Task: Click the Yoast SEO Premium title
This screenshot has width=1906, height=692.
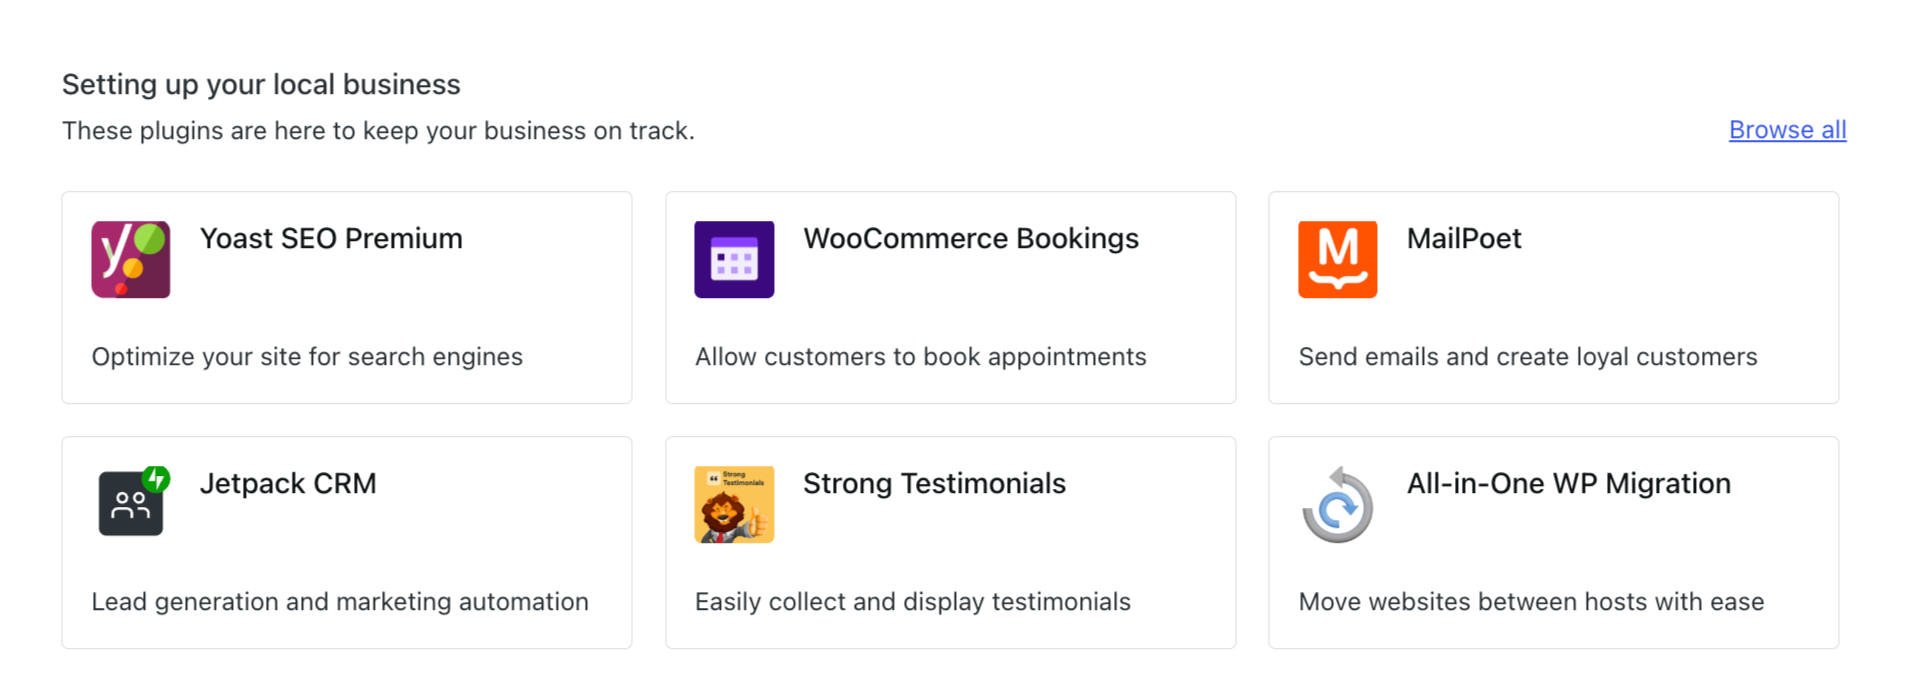Action: coord(331,238)
